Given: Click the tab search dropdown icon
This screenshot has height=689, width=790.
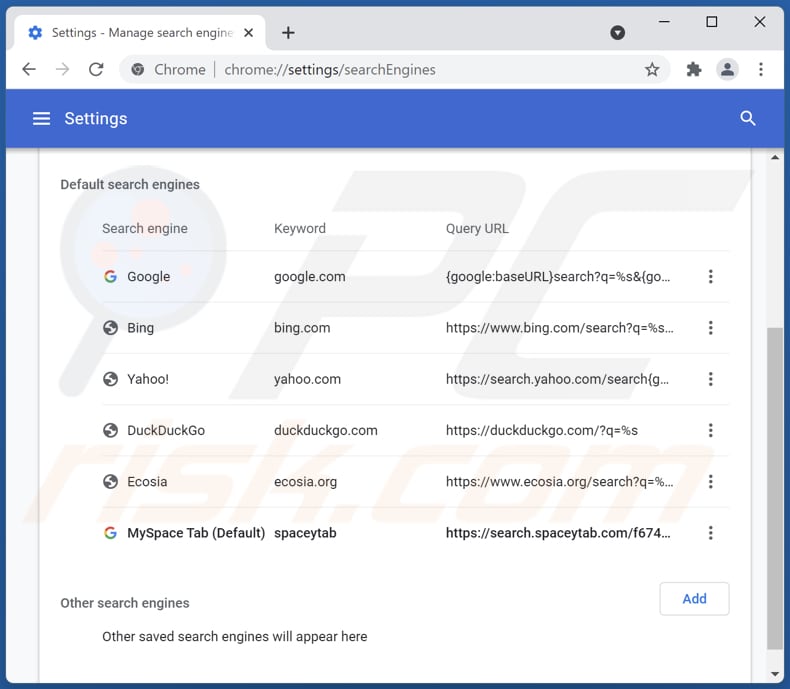Looking at the screenshot, I should click(x=617, y=33).
